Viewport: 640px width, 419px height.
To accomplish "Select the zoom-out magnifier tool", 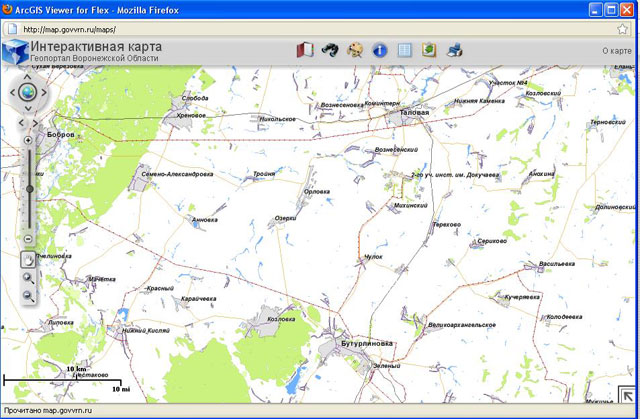I will pyautogui.click(x=28, y=297).
